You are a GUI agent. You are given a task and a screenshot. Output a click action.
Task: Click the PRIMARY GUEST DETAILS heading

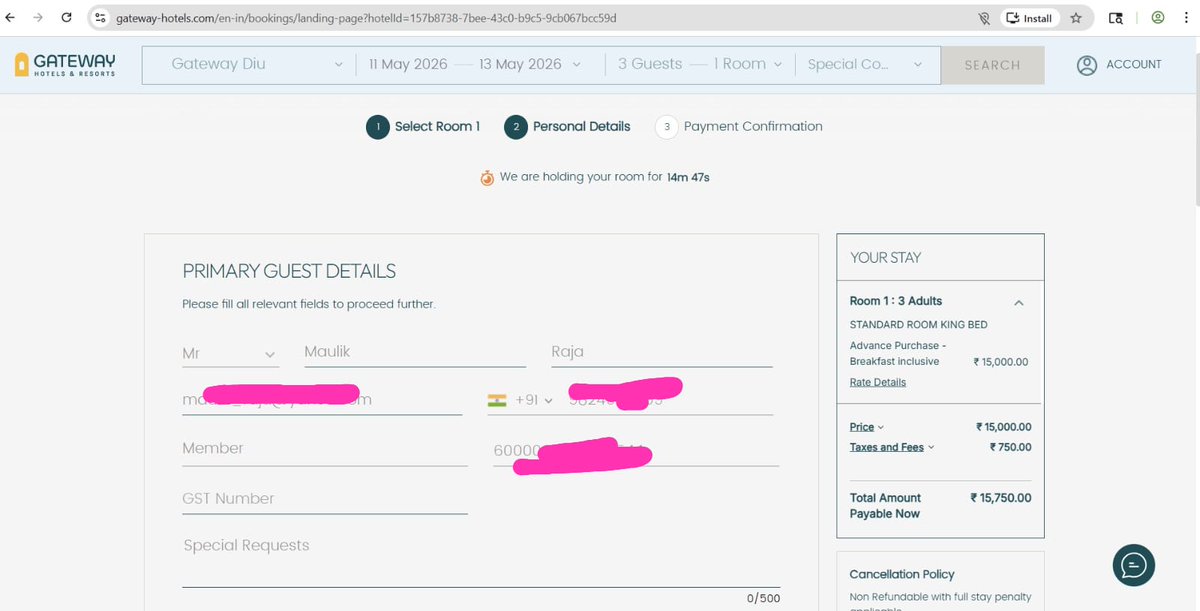click(289, 271)
